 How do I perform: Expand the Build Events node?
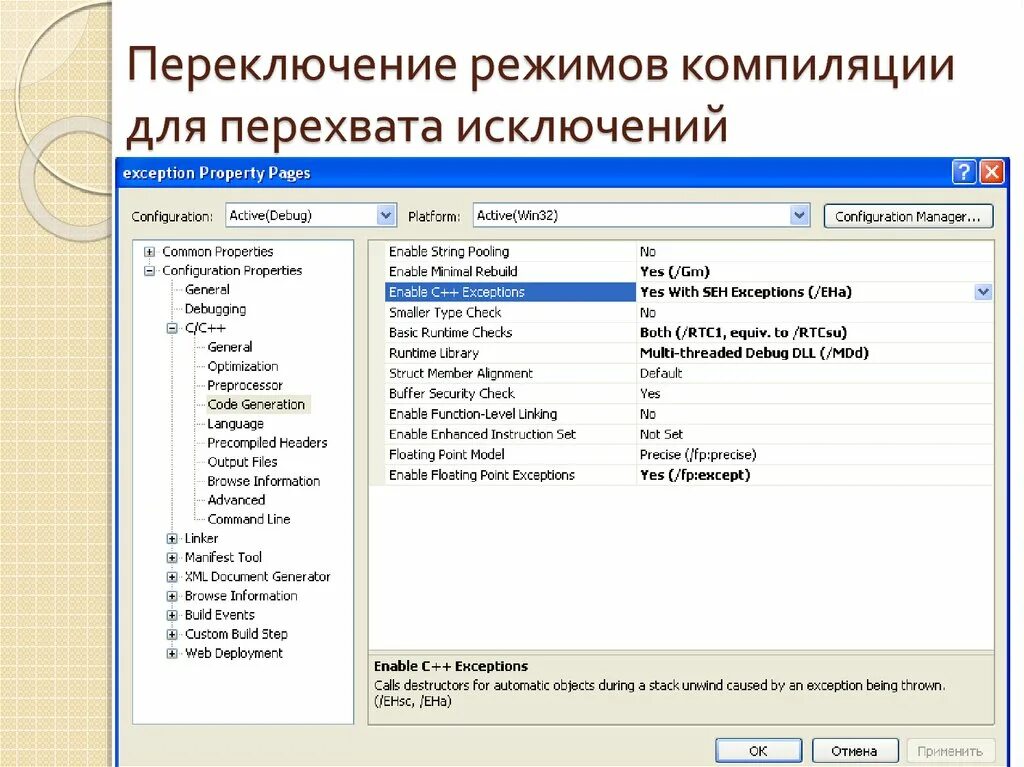point(172,615)
